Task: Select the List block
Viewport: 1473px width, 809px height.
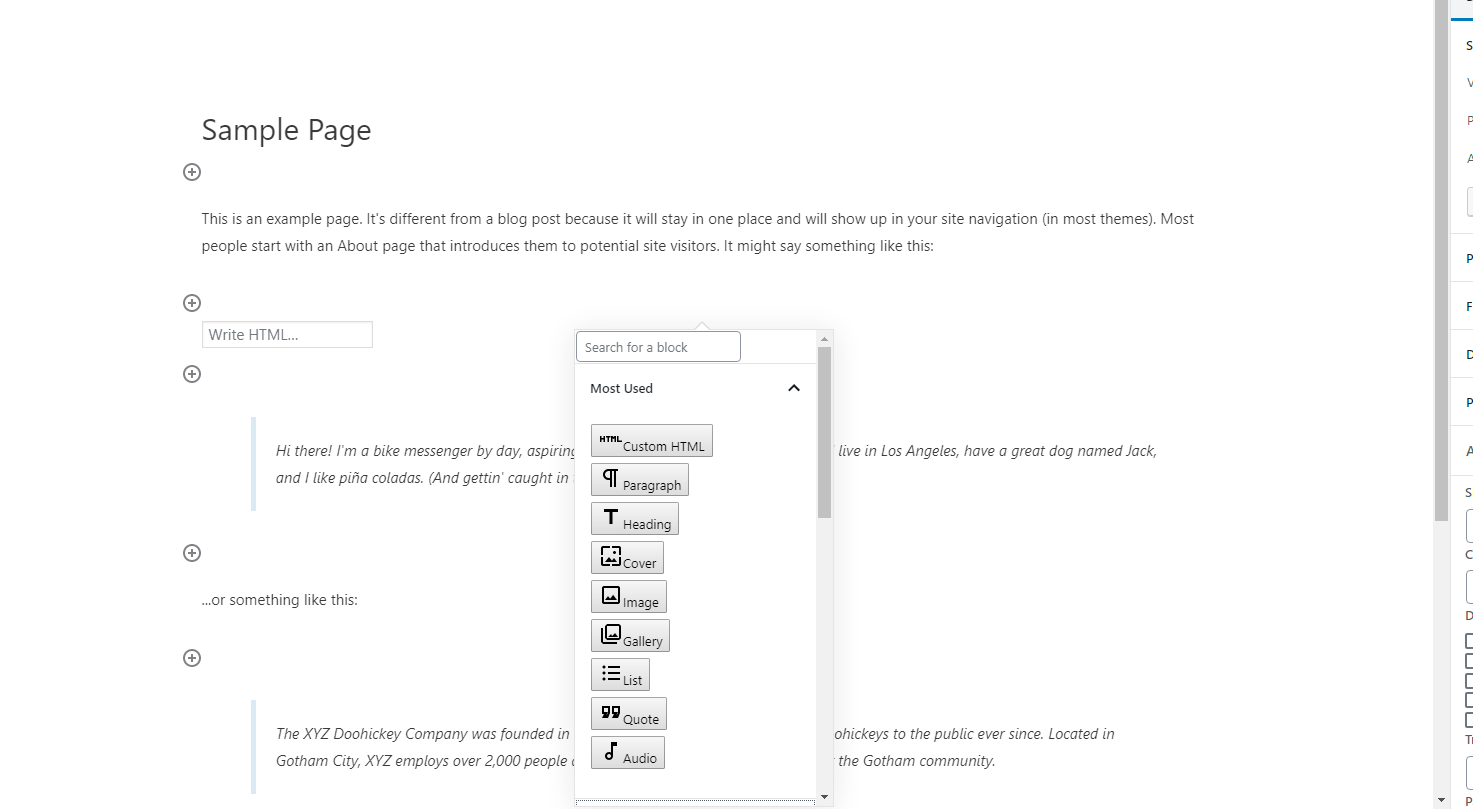Action: (x=620, y=674)
